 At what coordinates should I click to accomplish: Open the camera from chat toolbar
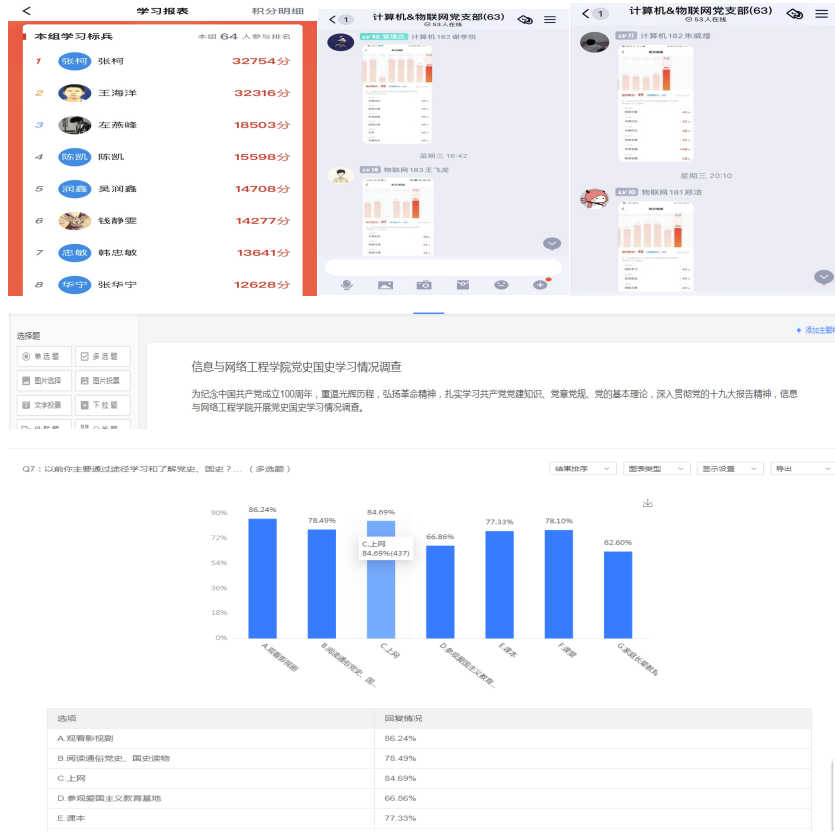pos(424,285)
